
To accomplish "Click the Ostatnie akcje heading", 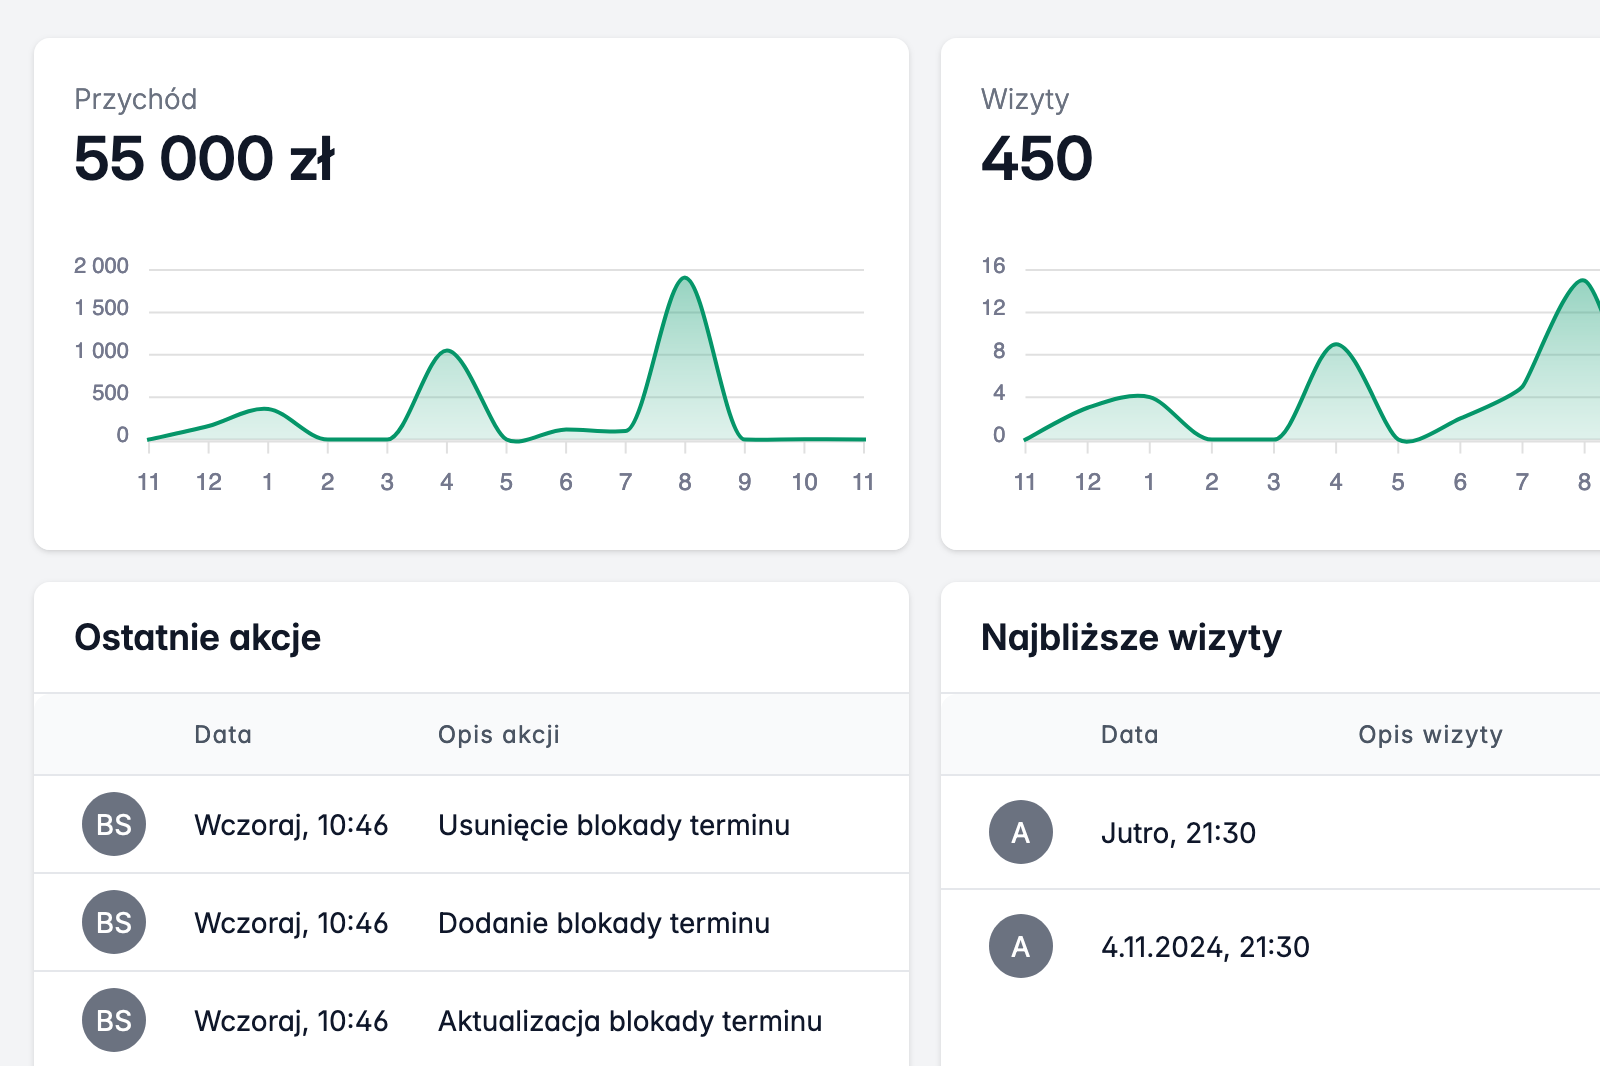I will point(198,637).
